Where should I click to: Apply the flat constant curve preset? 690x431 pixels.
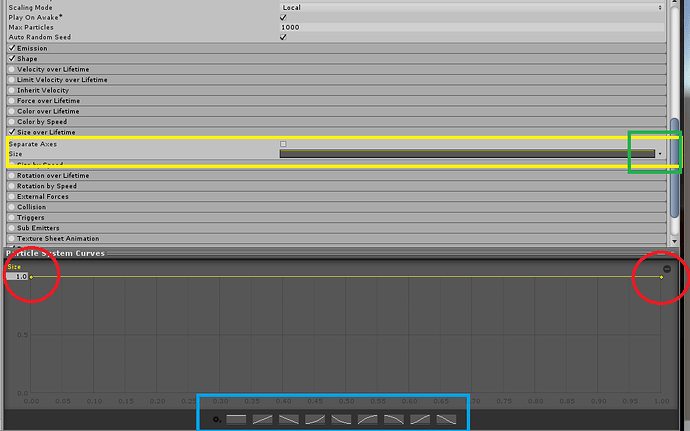[236, 420]
